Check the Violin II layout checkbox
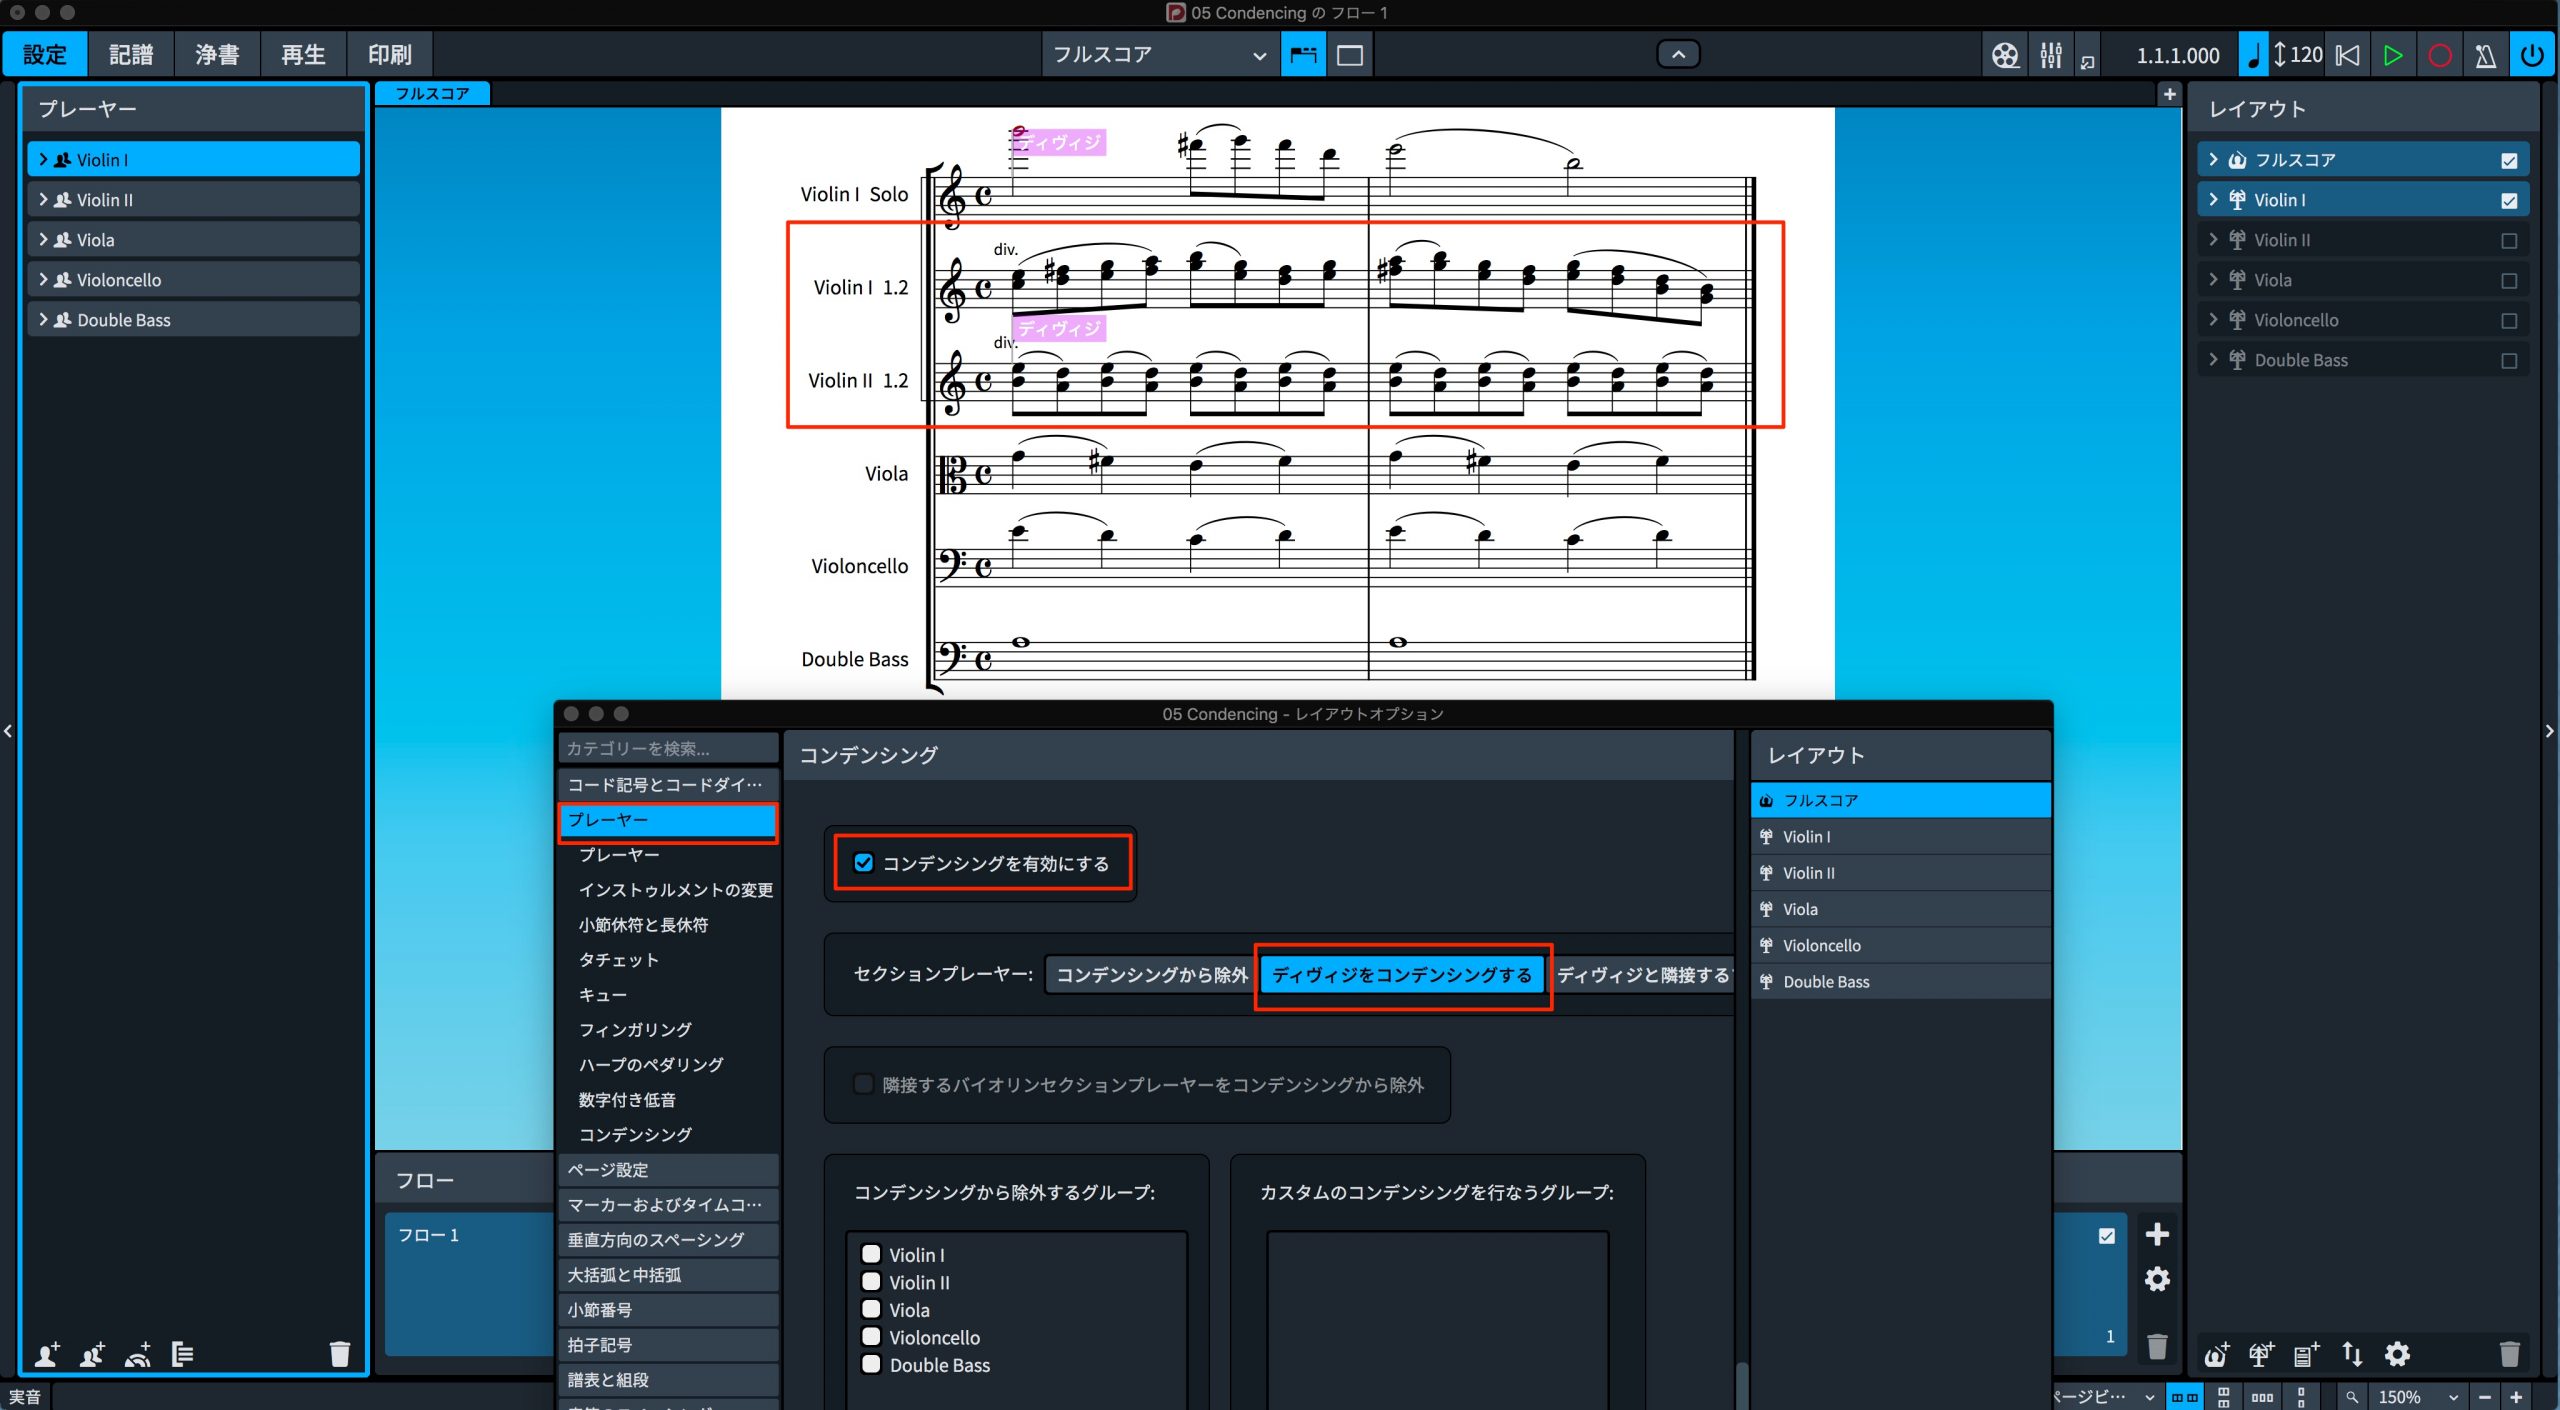 [x=2509, y=240]
